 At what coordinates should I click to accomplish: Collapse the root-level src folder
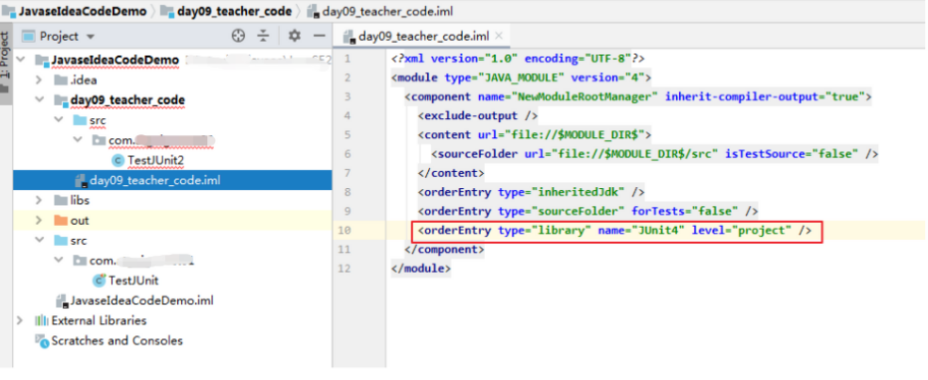[x=39, y=240]
